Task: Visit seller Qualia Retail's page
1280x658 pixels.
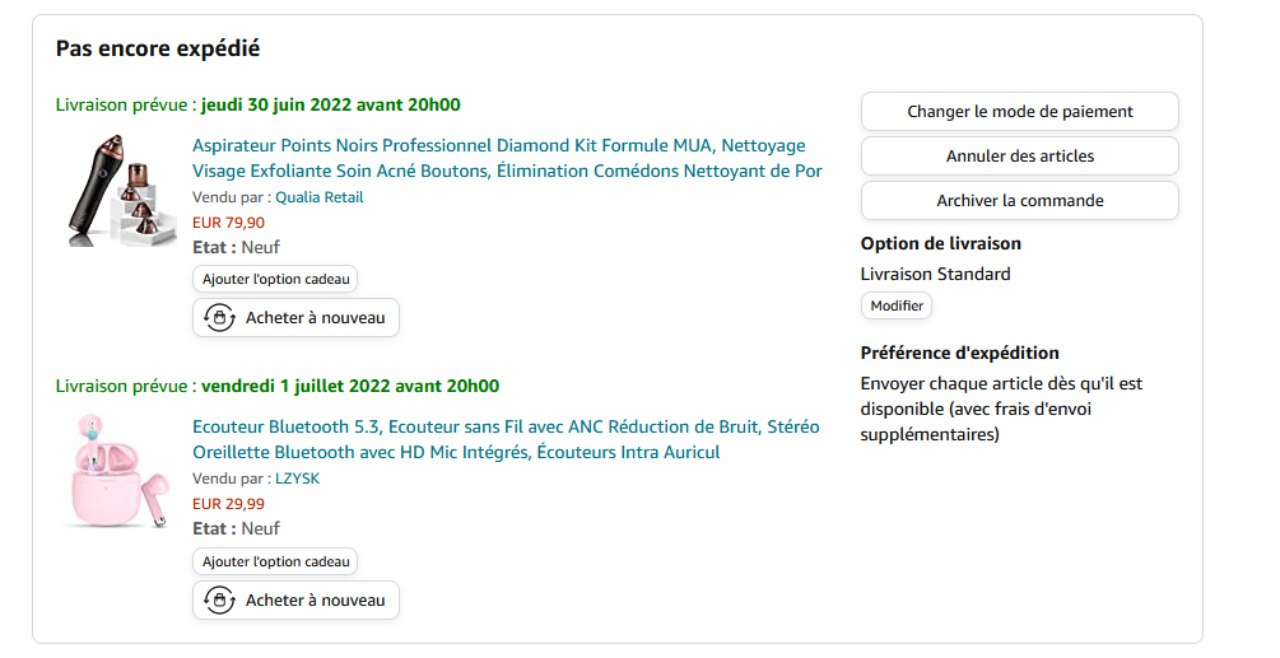Action: pos(319,197)
